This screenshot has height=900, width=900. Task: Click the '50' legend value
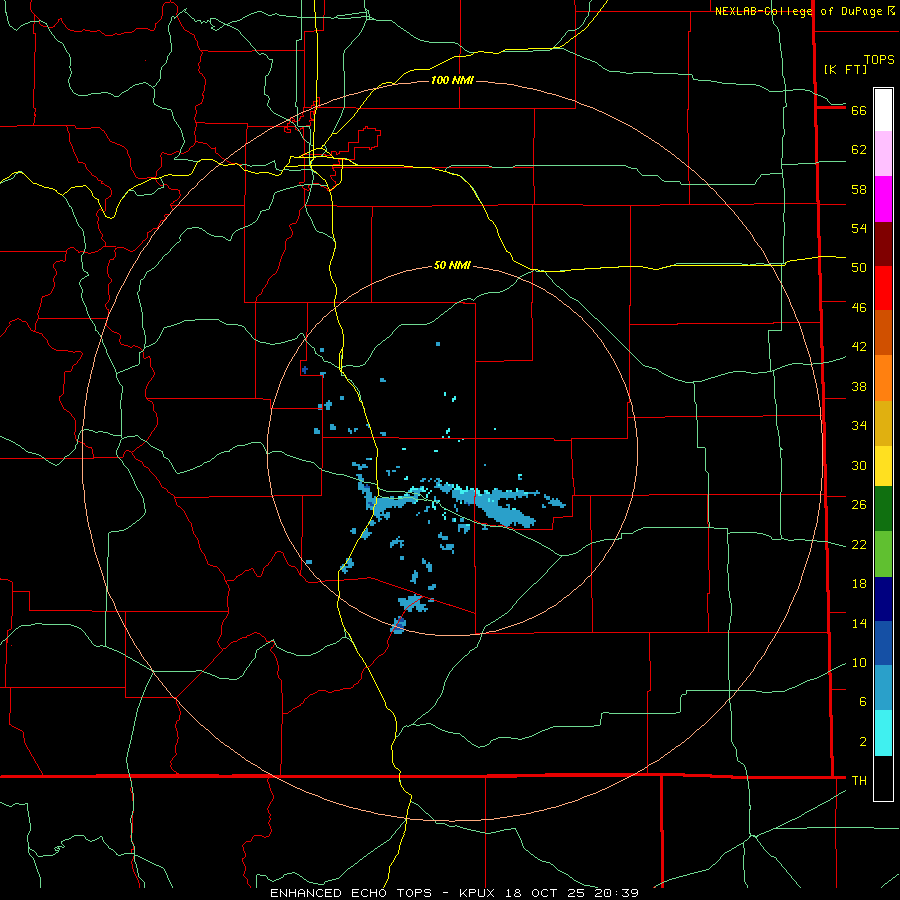[x=859, y=268]
